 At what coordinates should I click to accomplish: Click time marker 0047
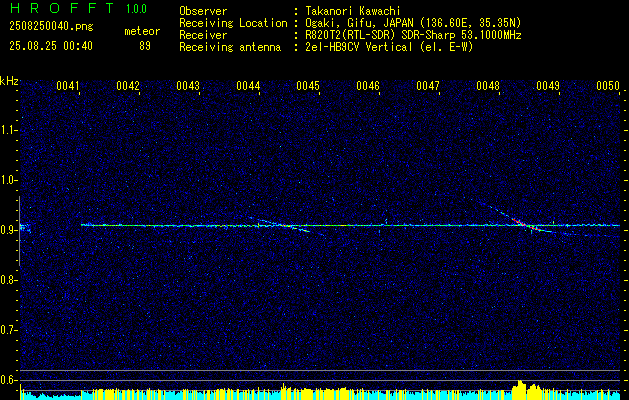coord(428,86)
